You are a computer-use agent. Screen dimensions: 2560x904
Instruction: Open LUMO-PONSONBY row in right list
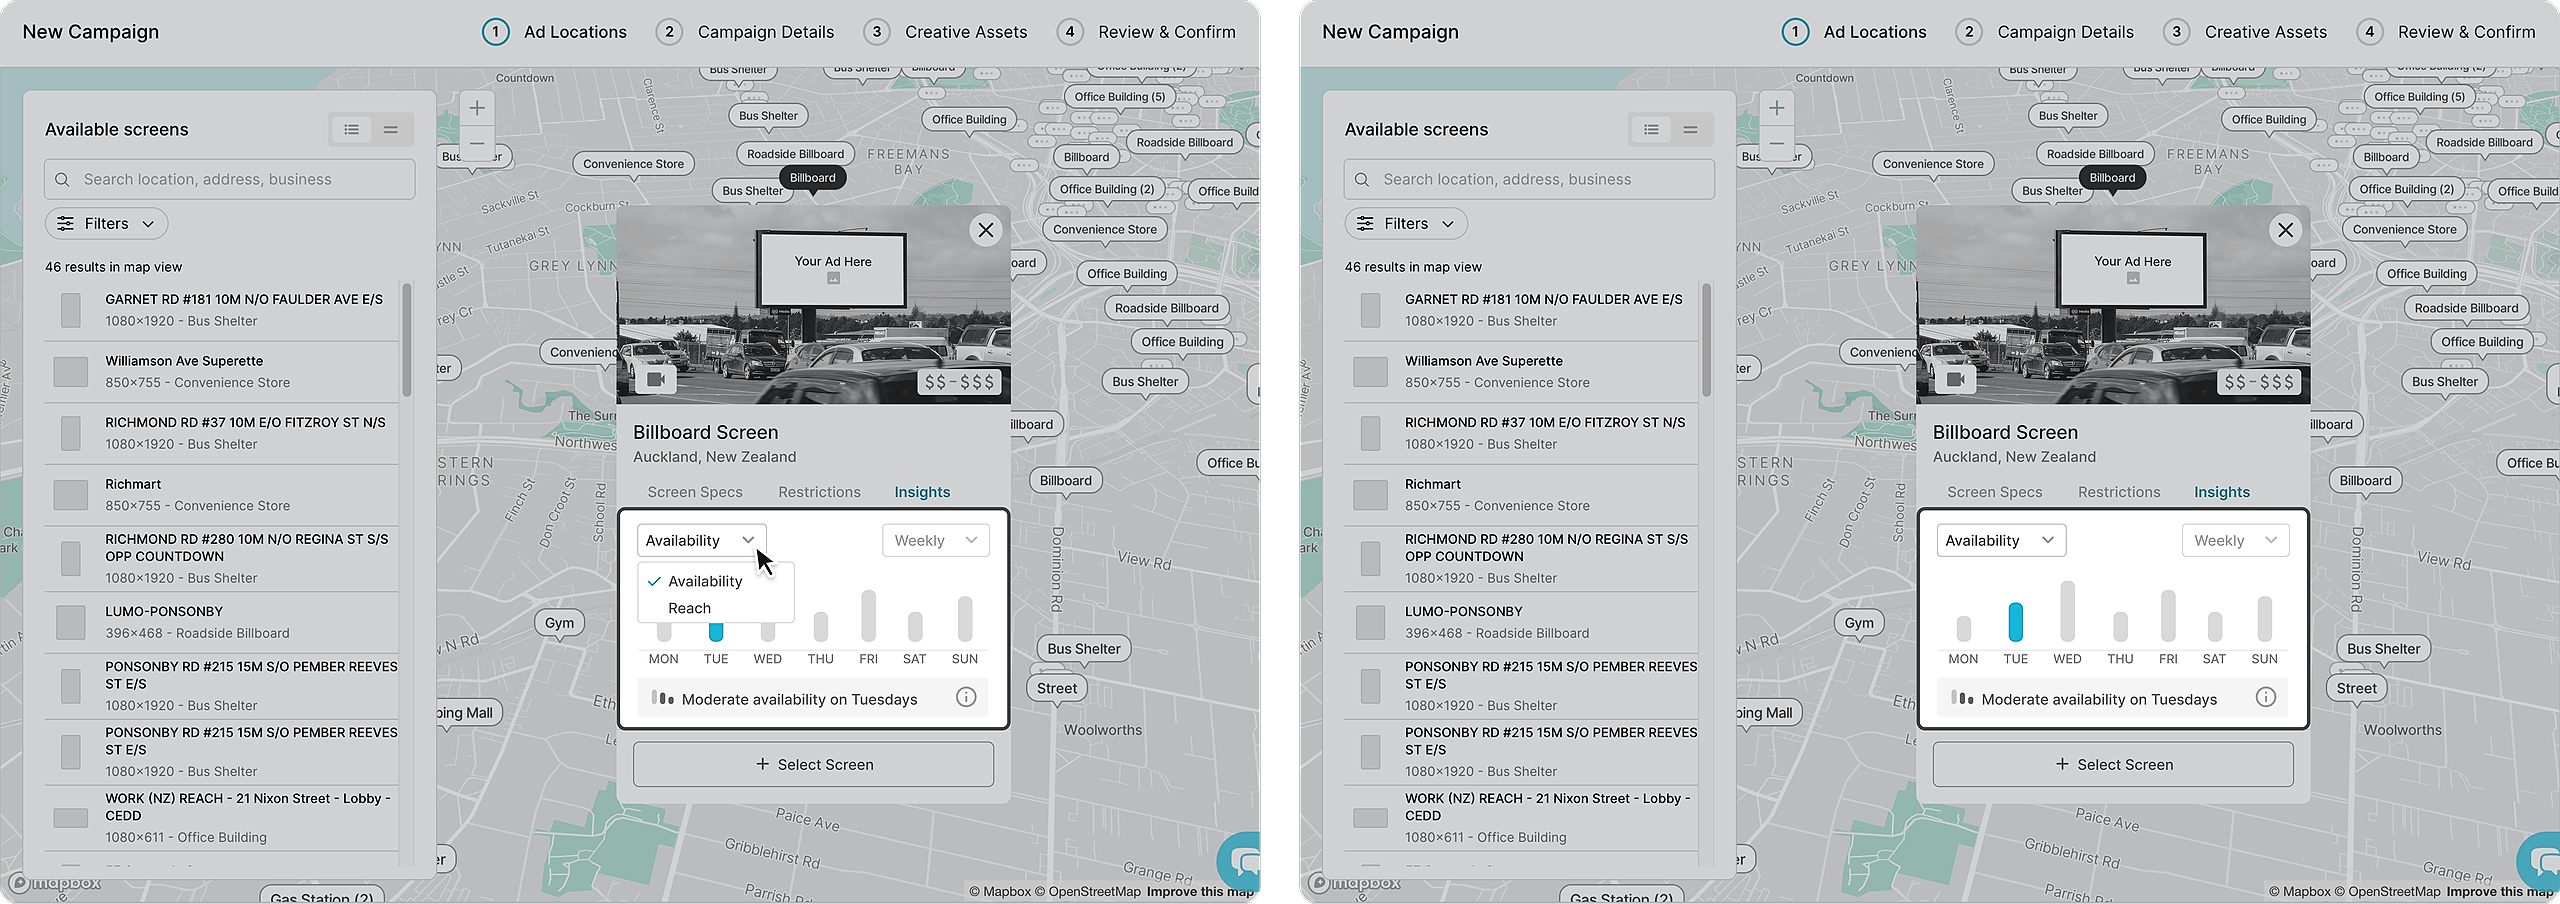tap(1522, 622)
